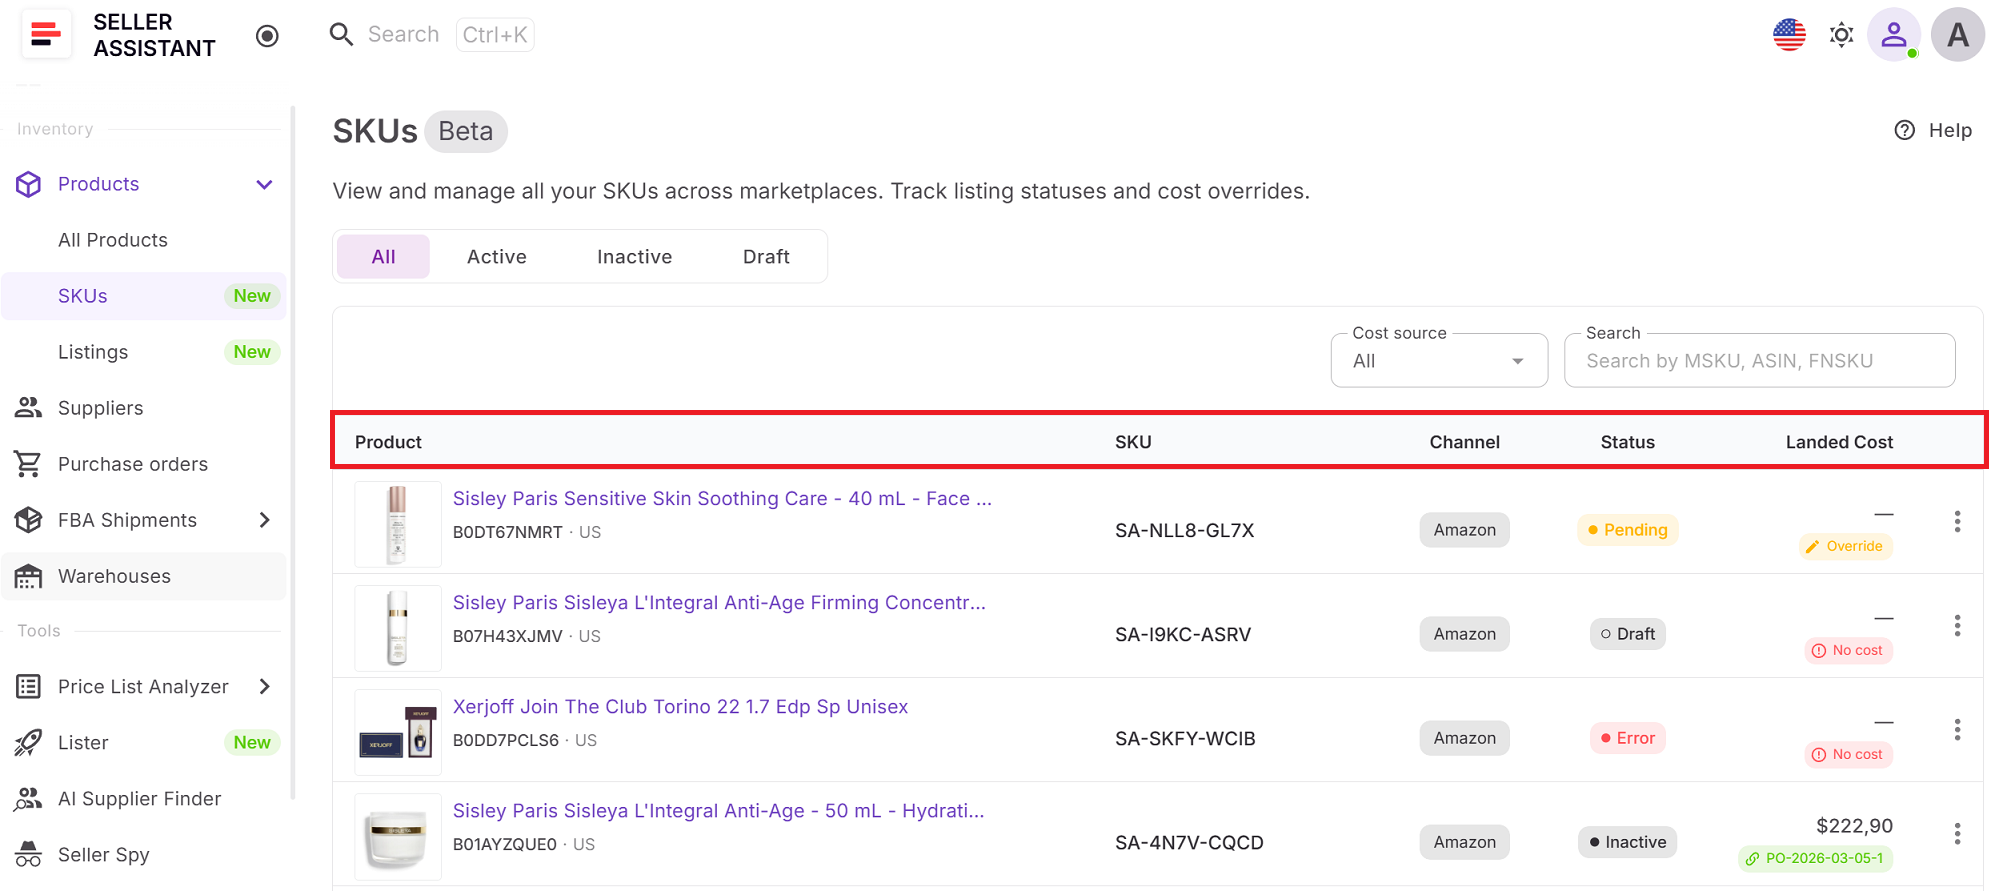Switch to the Draft tab
Image resolution: width=1991 pixels, height=891 pixels.
[767, 257]
